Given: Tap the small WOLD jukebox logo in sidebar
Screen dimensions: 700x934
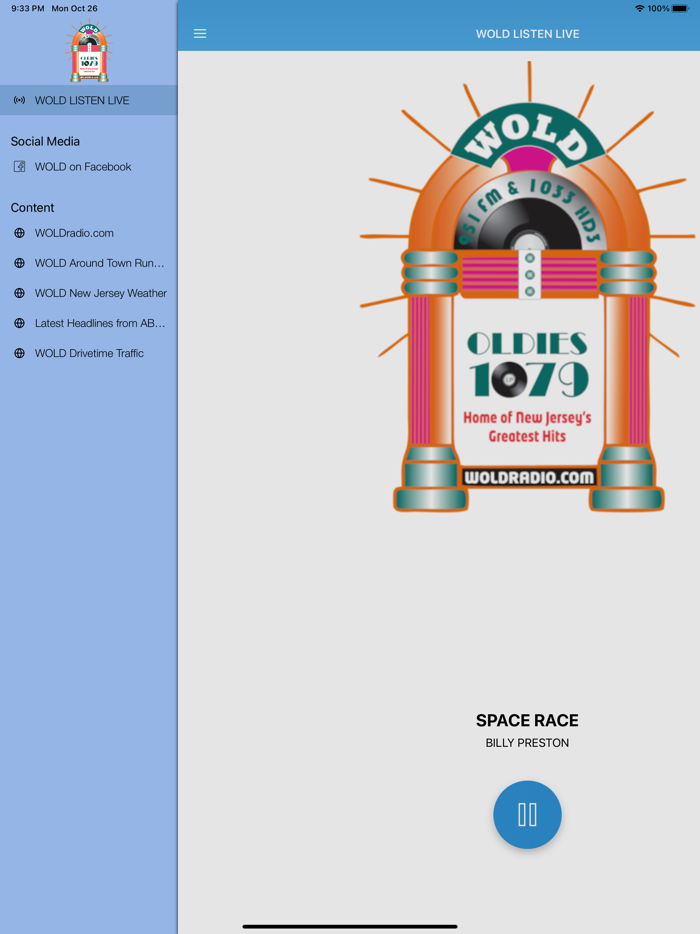Looking at the screenshot, I should [x=89, y=52].
